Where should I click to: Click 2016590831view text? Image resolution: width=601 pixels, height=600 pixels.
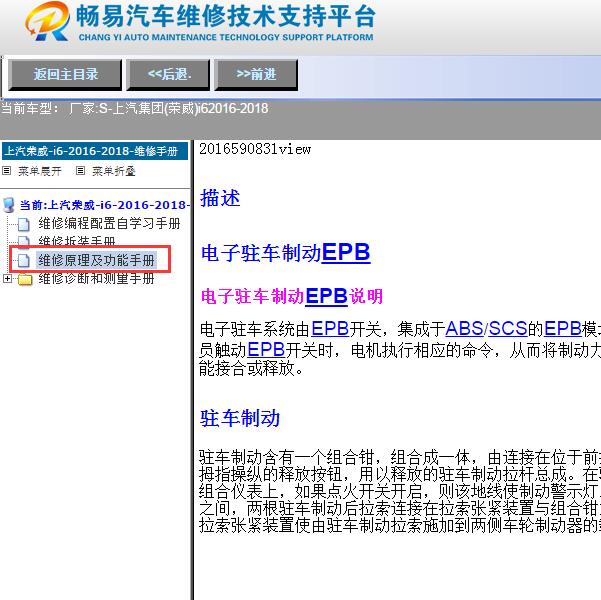[x=255, y=149]
